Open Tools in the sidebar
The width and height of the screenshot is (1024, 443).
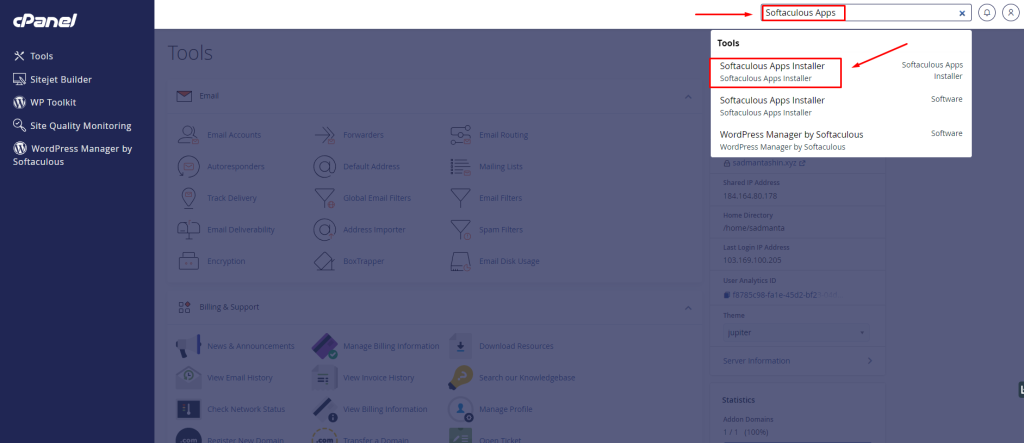click(33, 56)
